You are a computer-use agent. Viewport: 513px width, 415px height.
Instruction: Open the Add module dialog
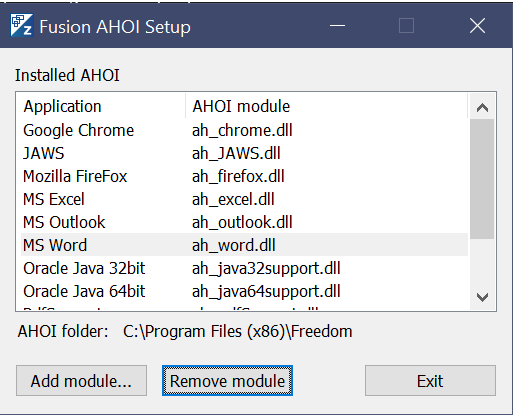(x=81, y=381)
